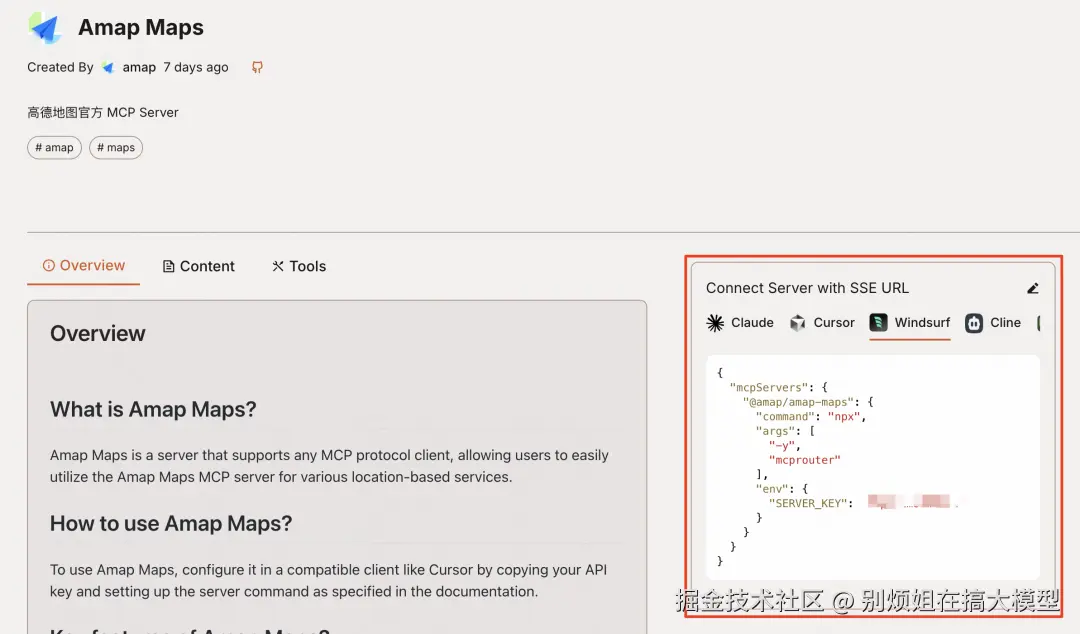Select the Cline client tab

(x=993, y=323)
